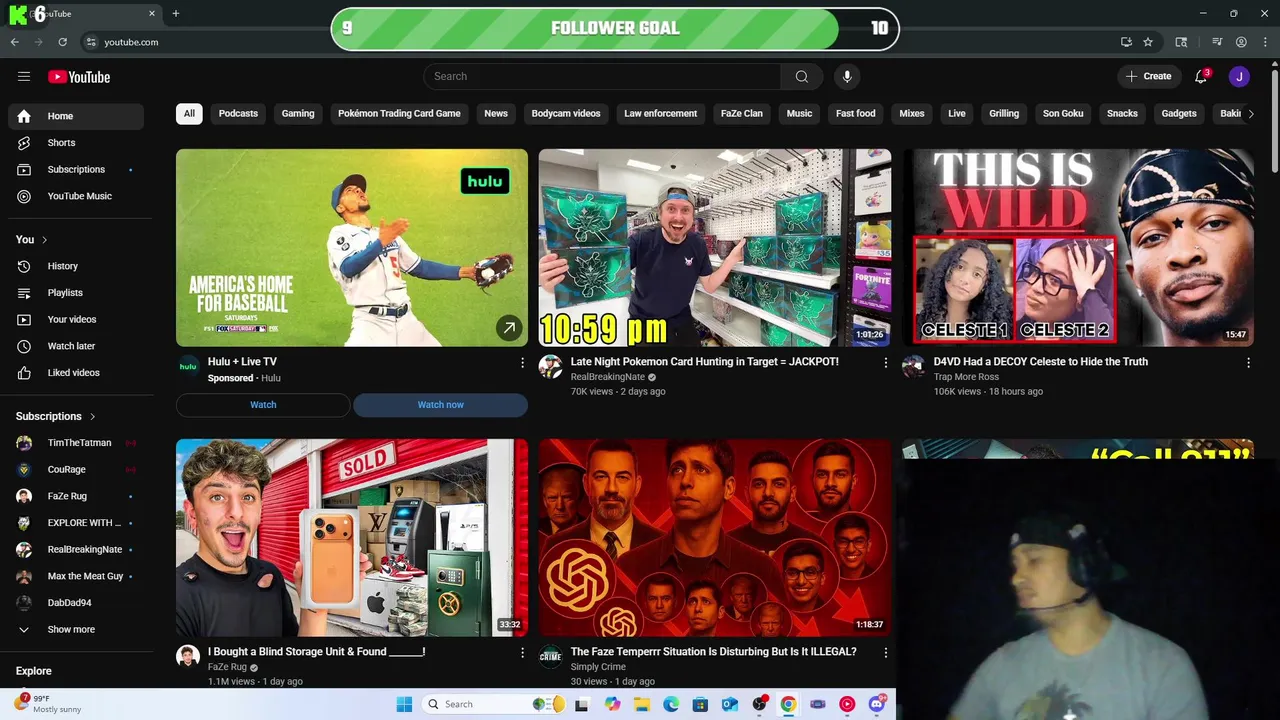
Task: Open File Explorer from taskbar
Action: (x=643, y=704)
